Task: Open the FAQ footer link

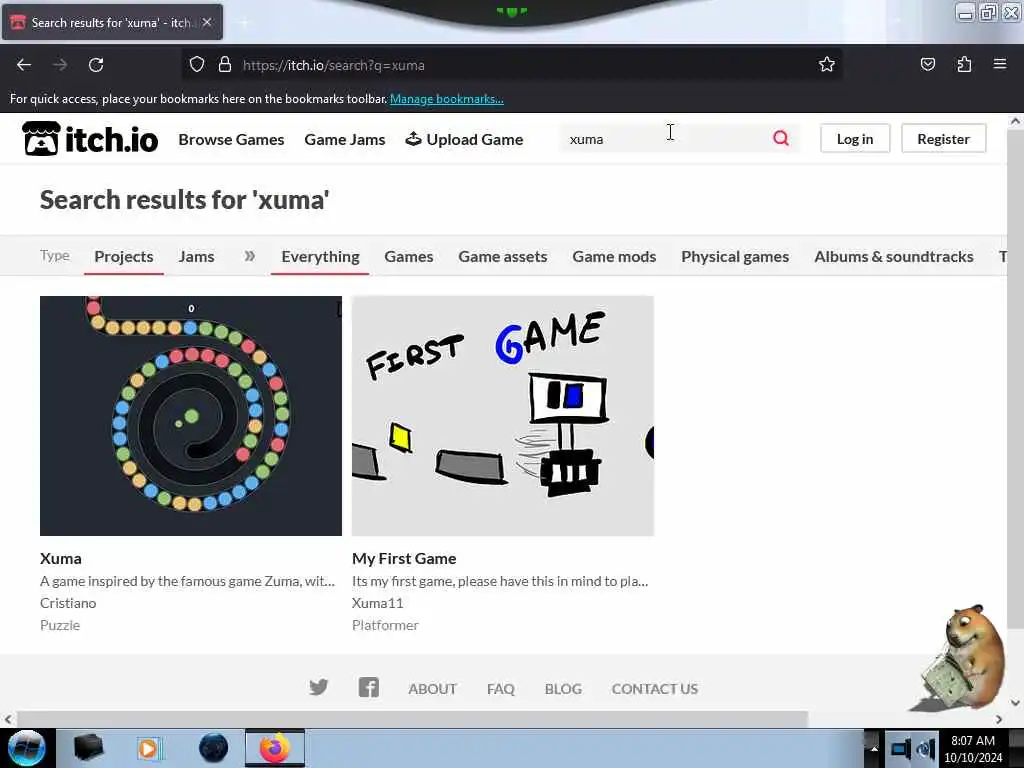Action: coord(501,688)
